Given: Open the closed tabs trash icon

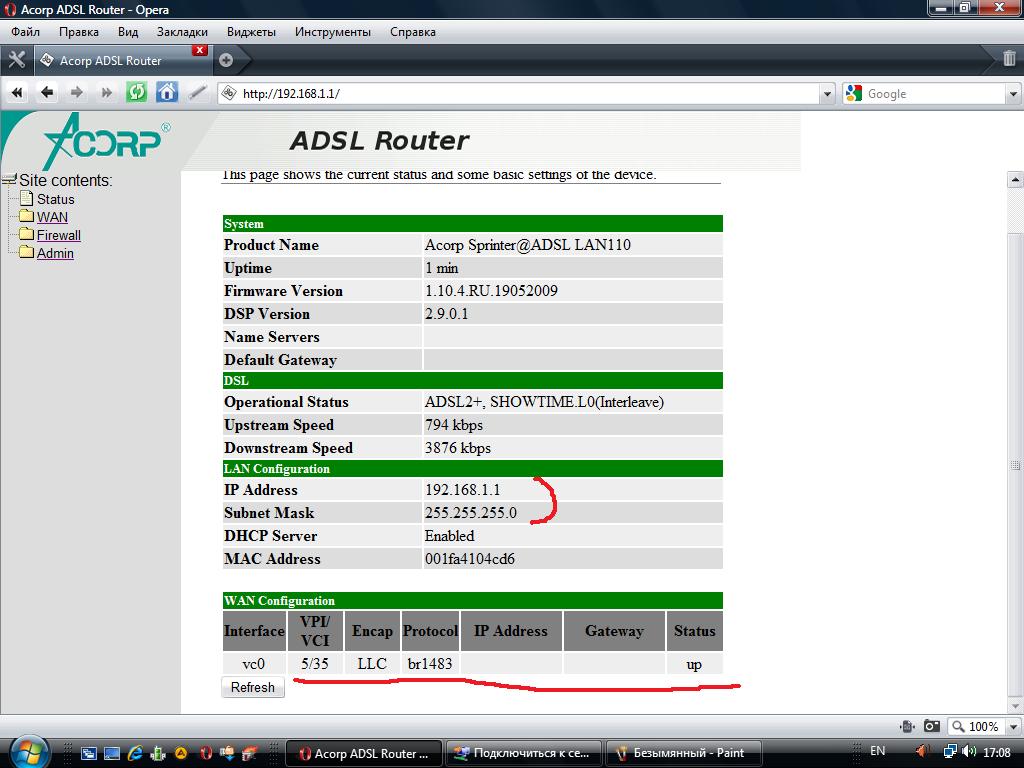Looking at the screenshot, I should (1009, 59).
